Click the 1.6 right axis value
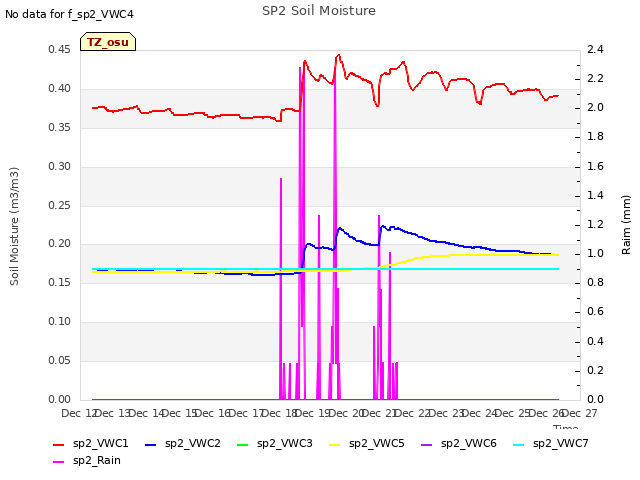 (x=595, y=166)
